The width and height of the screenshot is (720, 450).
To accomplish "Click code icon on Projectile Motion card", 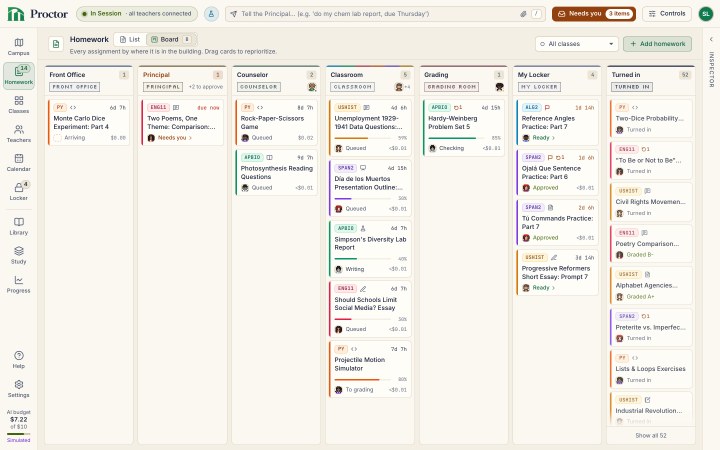I will coord(354,349).
